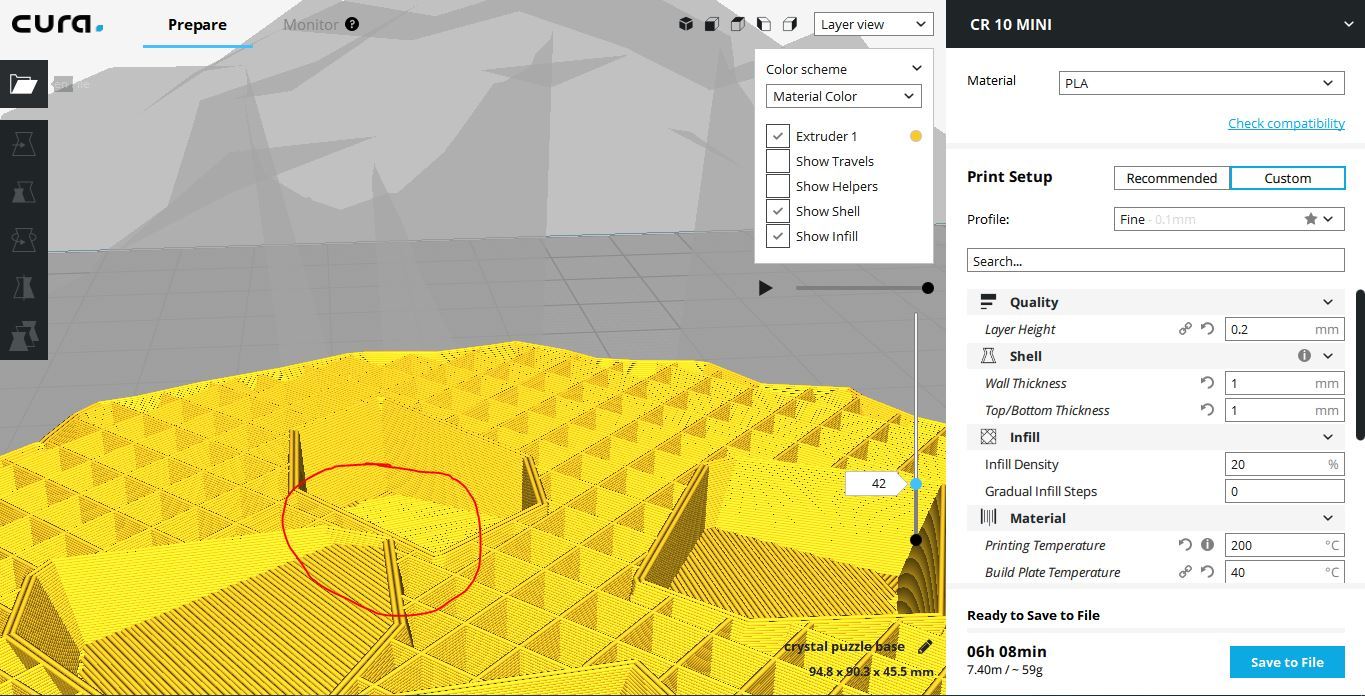This screenshot has height=696, width=1365.
Task: Select the Recommended print setup mode
Action: click(1171, 178)
